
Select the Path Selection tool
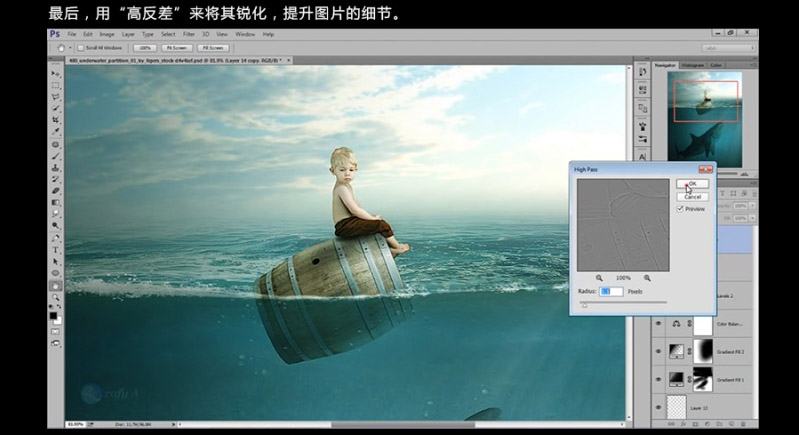(x=56, y=261)
